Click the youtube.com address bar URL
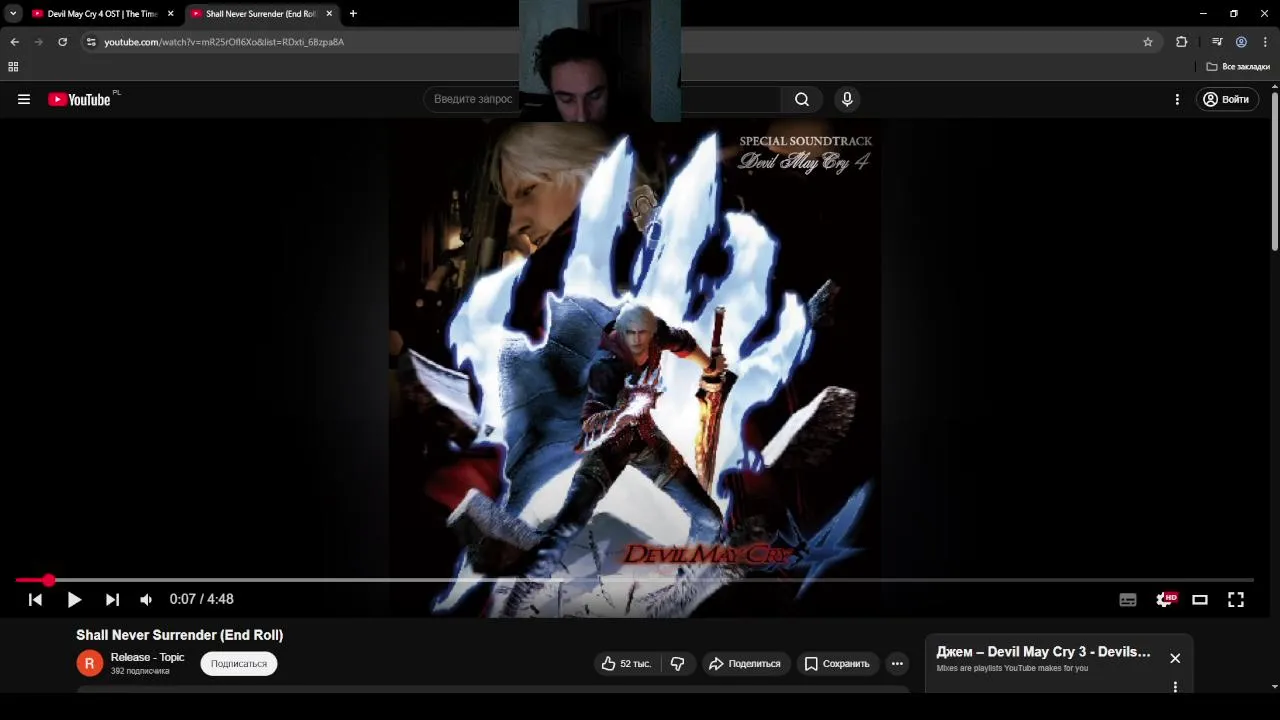This screenshot has height=720, width=1280. point(224,42)
